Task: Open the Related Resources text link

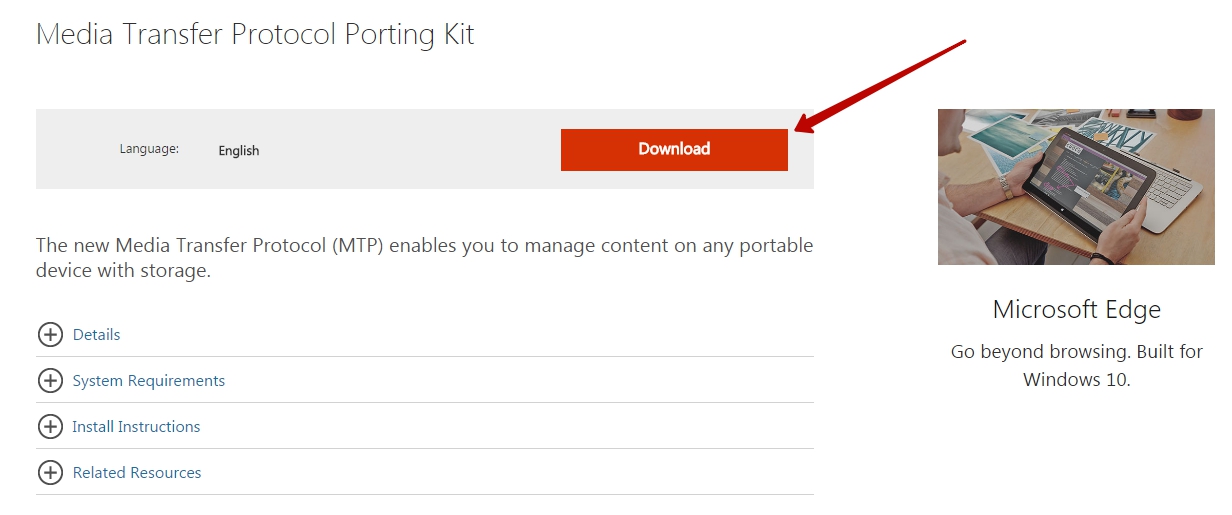Action: (x=137, y=473)
